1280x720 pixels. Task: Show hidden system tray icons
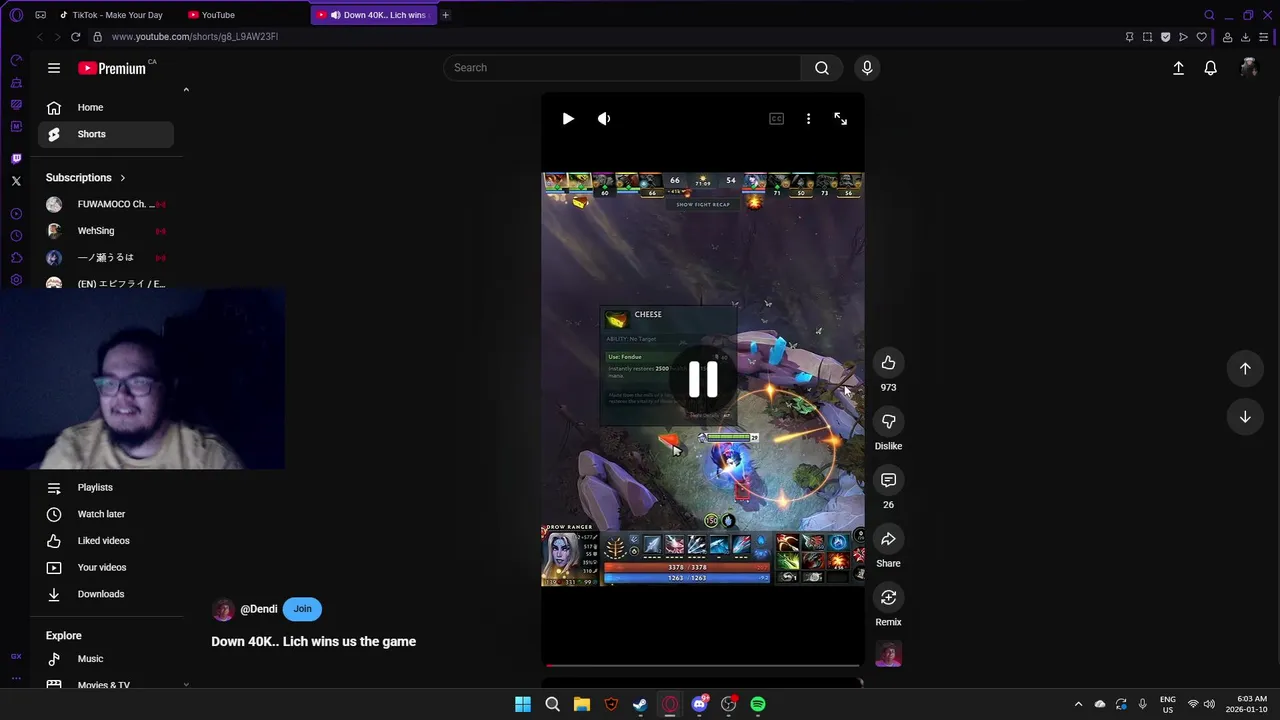coord(1078,704)
